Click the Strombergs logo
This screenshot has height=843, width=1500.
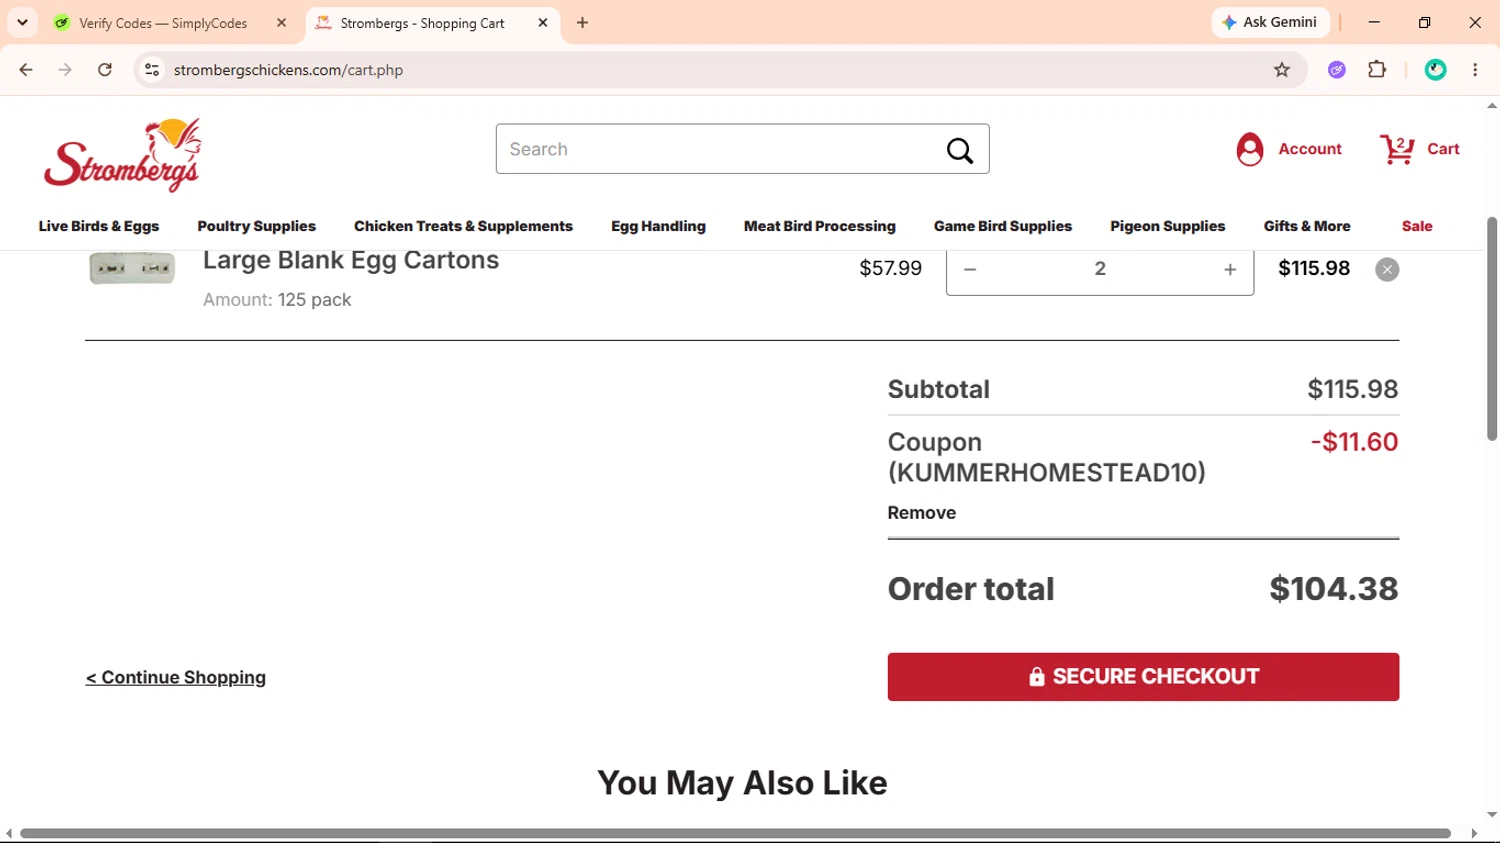pyautogui.click(x=122, y=155)
